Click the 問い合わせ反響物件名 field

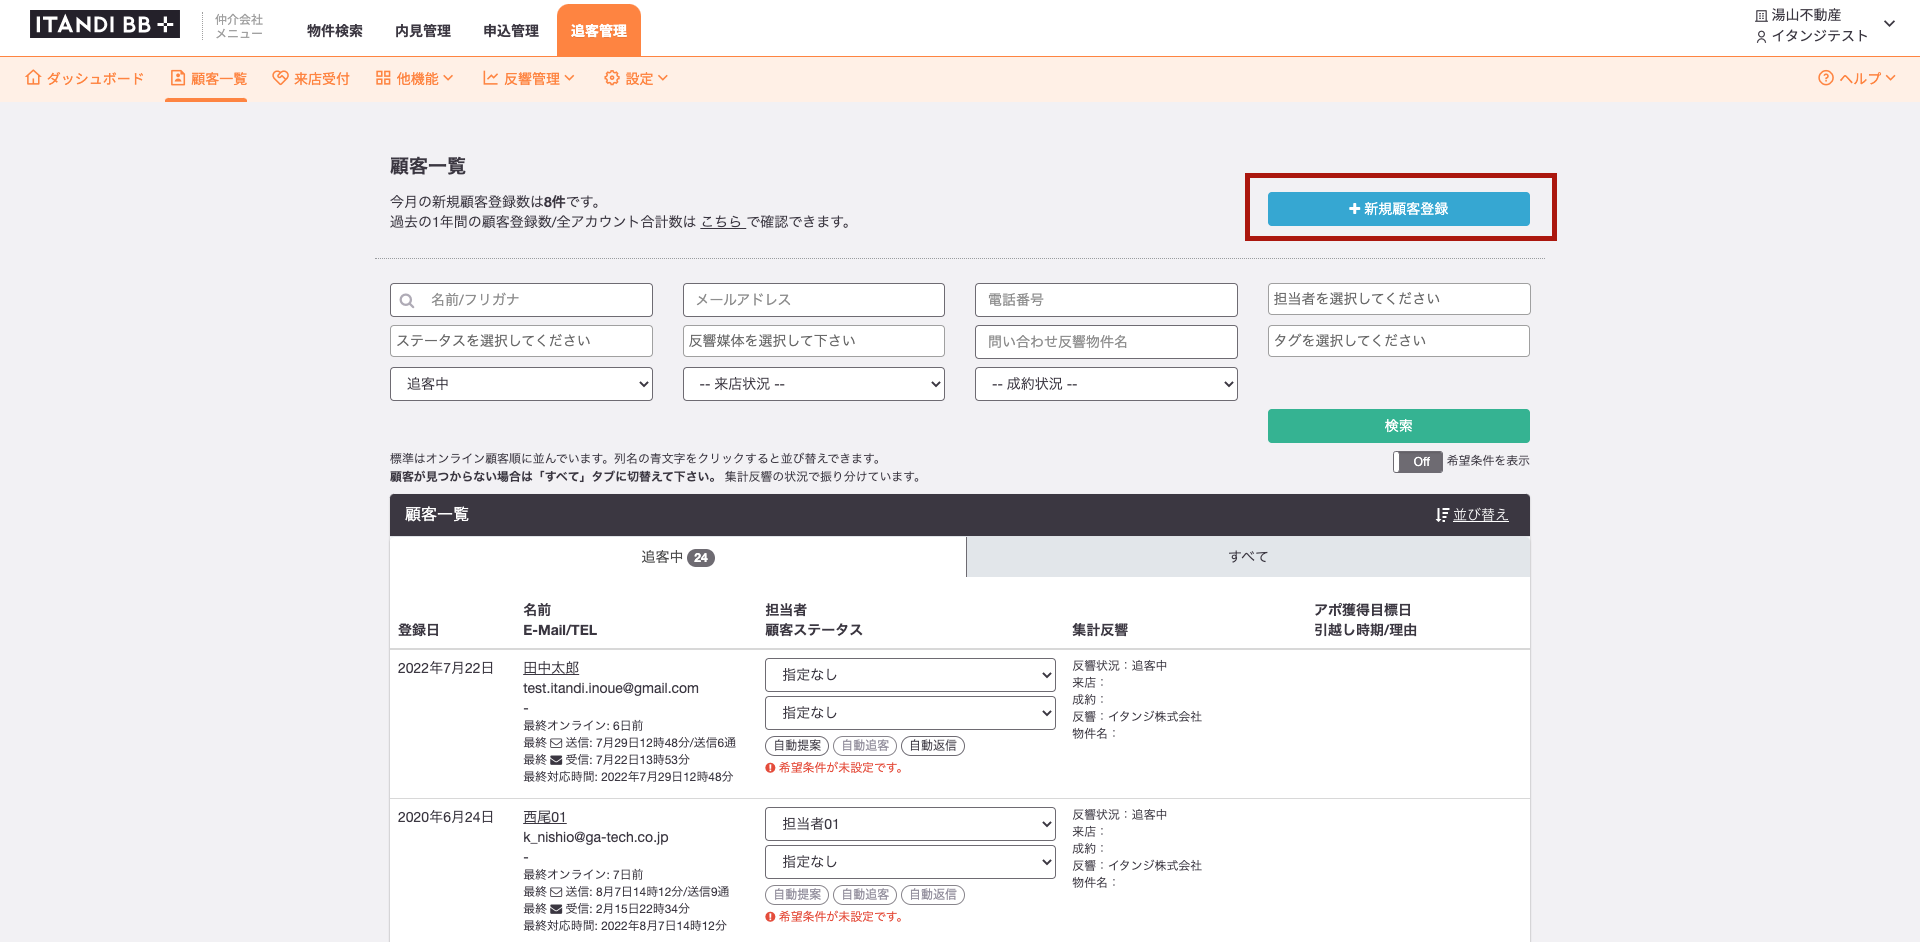pyautogui.click(x=1106, y=342)
